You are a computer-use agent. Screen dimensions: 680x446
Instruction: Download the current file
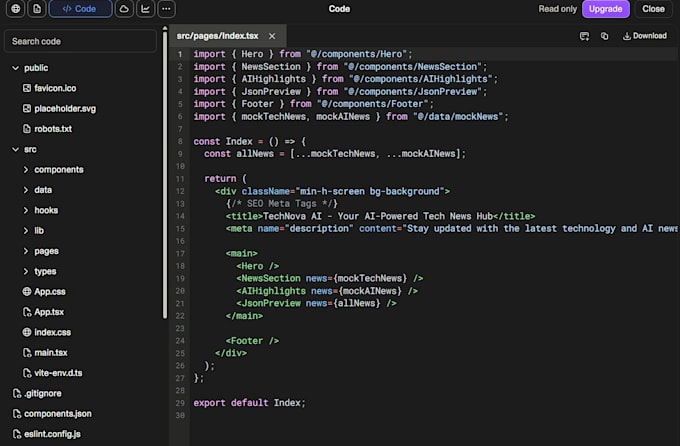[645, 36]
